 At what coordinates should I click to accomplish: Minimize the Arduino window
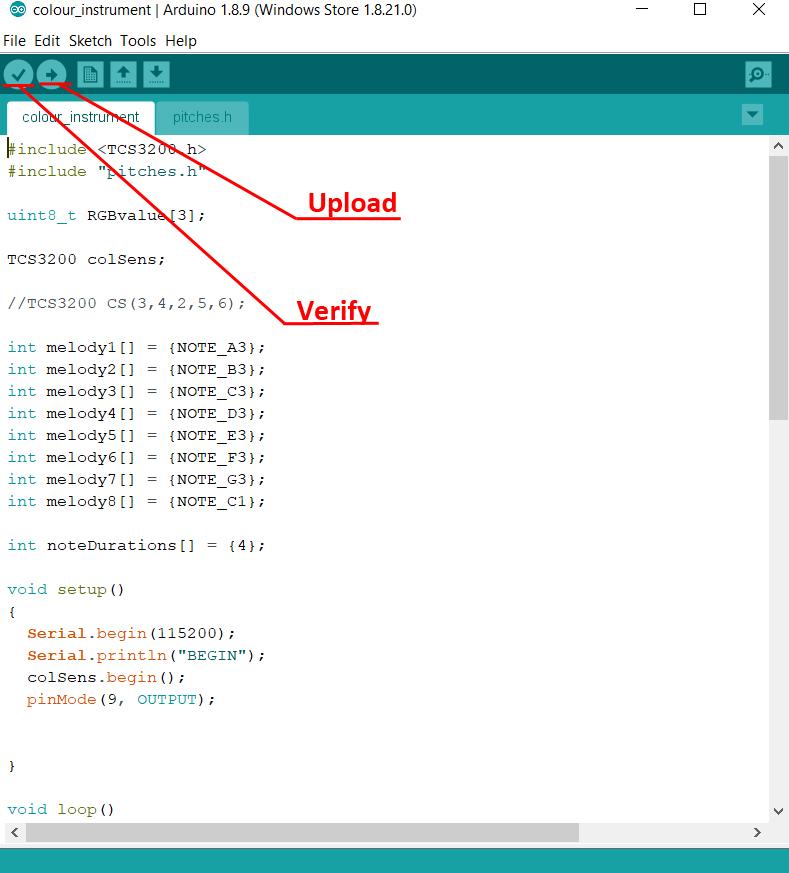pyautogui.click(x=642, y=9)
